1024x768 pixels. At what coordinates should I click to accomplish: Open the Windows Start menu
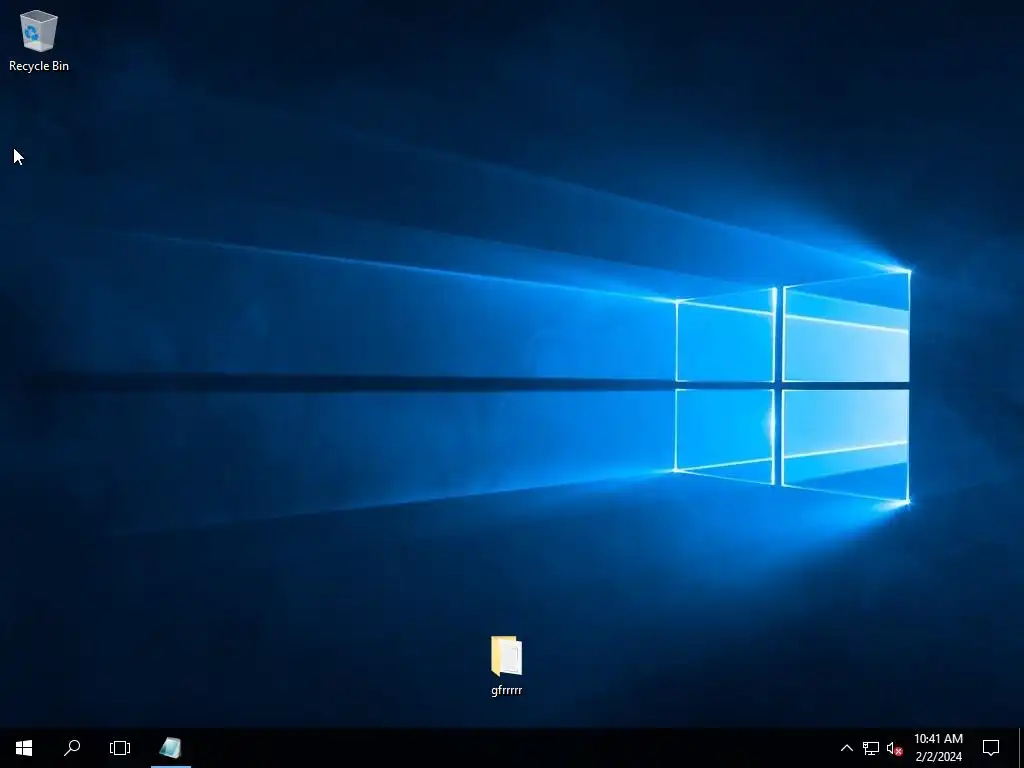pos(24,748)
